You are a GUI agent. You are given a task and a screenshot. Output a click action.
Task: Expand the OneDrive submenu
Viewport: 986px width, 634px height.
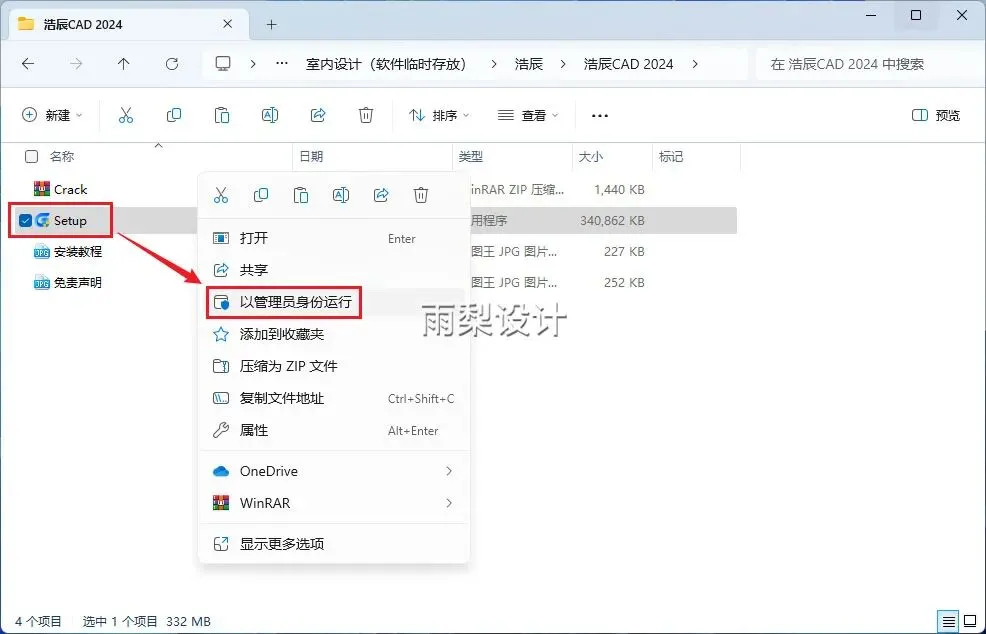(448, 471)
